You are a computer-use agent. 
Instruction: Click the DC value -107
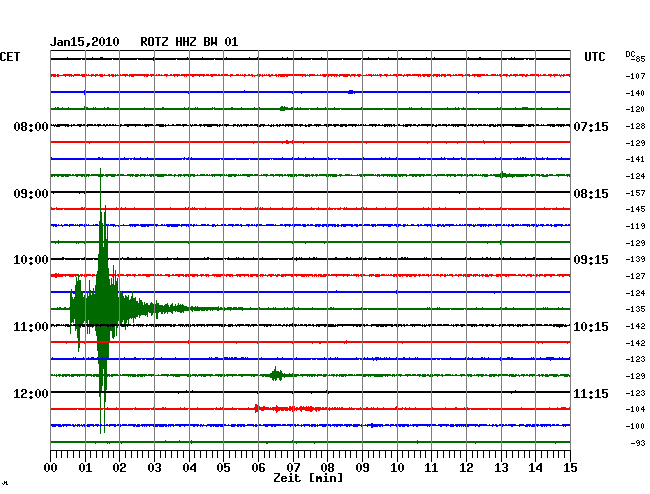(635, 76)
